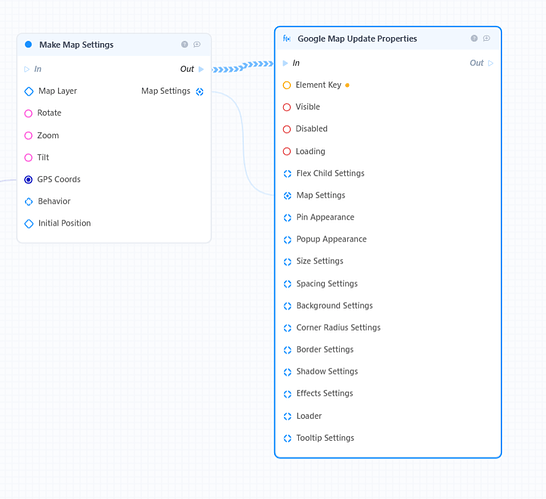Select the Make Map Settings node title
Screen dimensions: 546x499
tap(76, 45)
